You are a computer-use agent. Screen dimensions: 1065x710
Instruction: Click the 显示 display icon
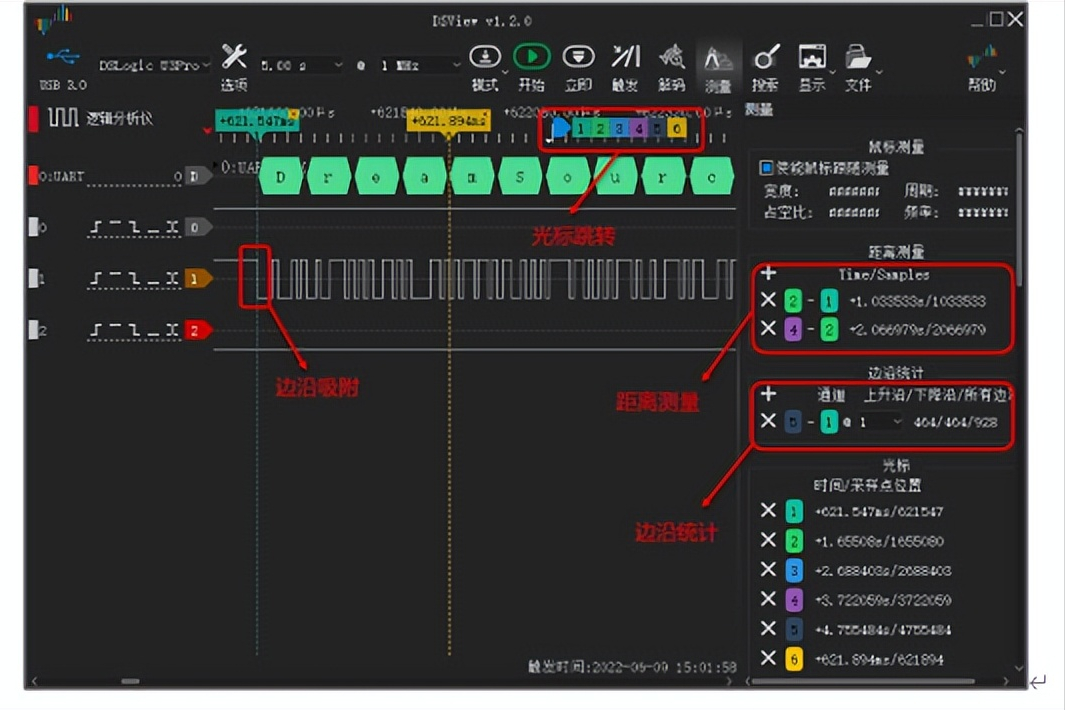pyautogui.click(x=812, y=57)
